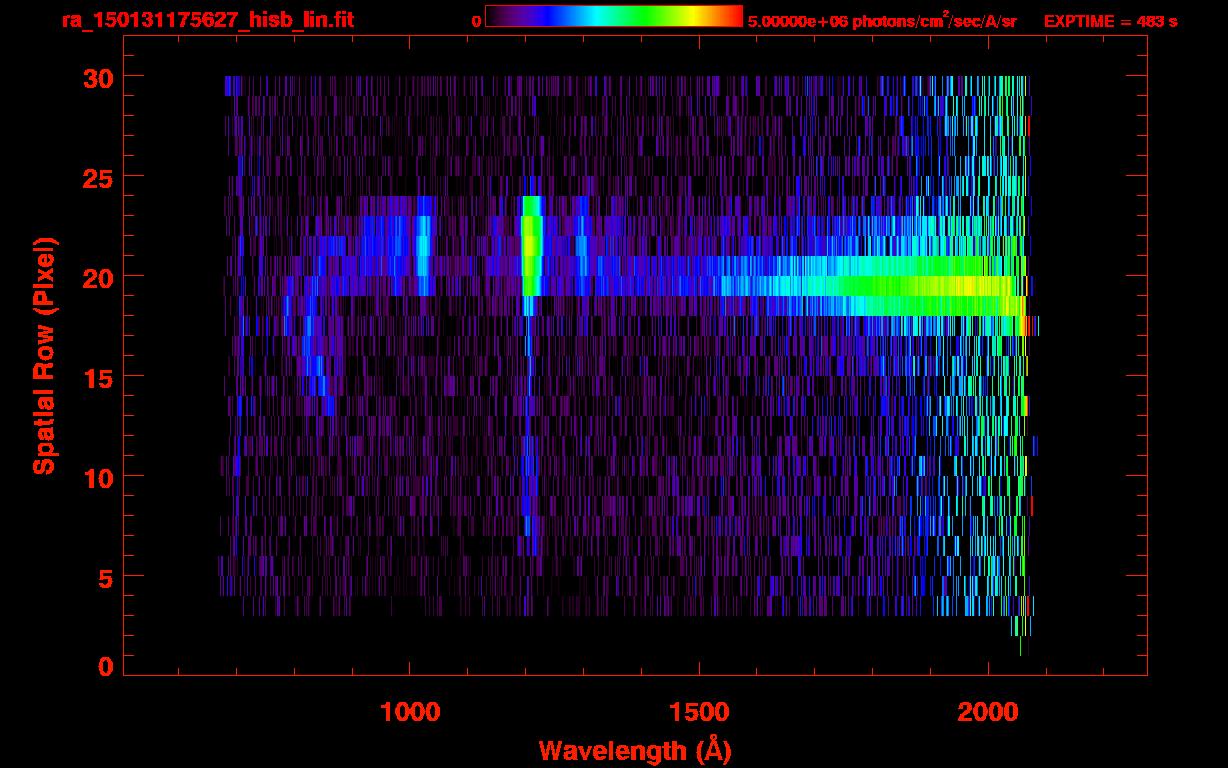Select the 1000 wavelength tick label
This screenshot has width=1228, height=768.
pyautogui.click(x=410, y=712)
